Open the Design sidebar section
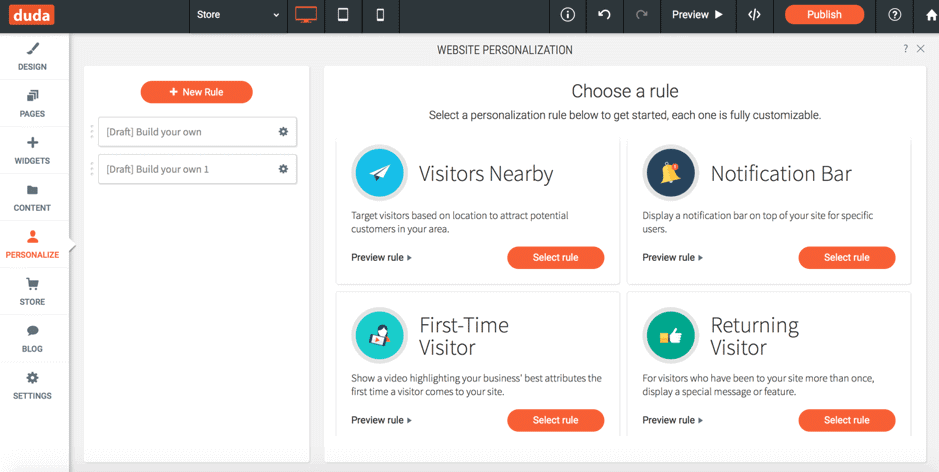Viewport: 939px width, 472px height. (32, 56)
